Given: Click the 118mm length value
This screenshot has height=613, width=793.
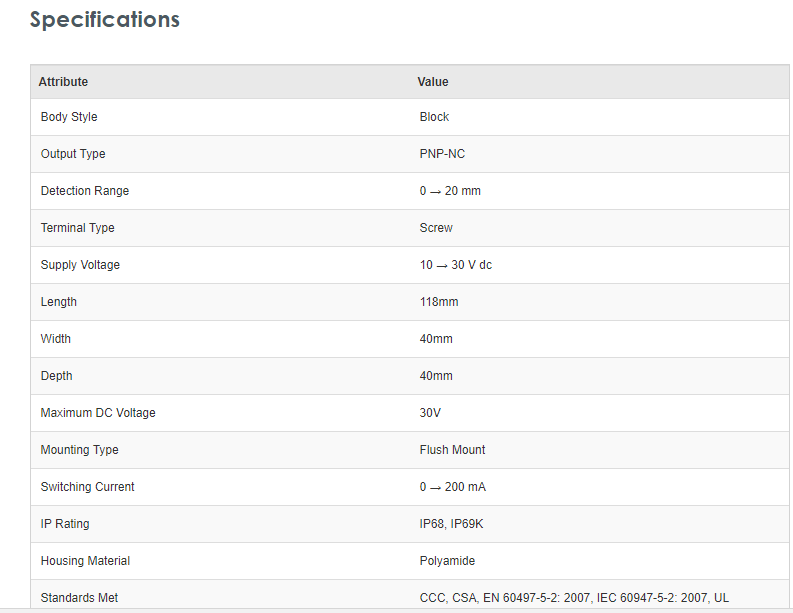Looking at the screenshot, I should pyautogui.click(x=439, y=302).
